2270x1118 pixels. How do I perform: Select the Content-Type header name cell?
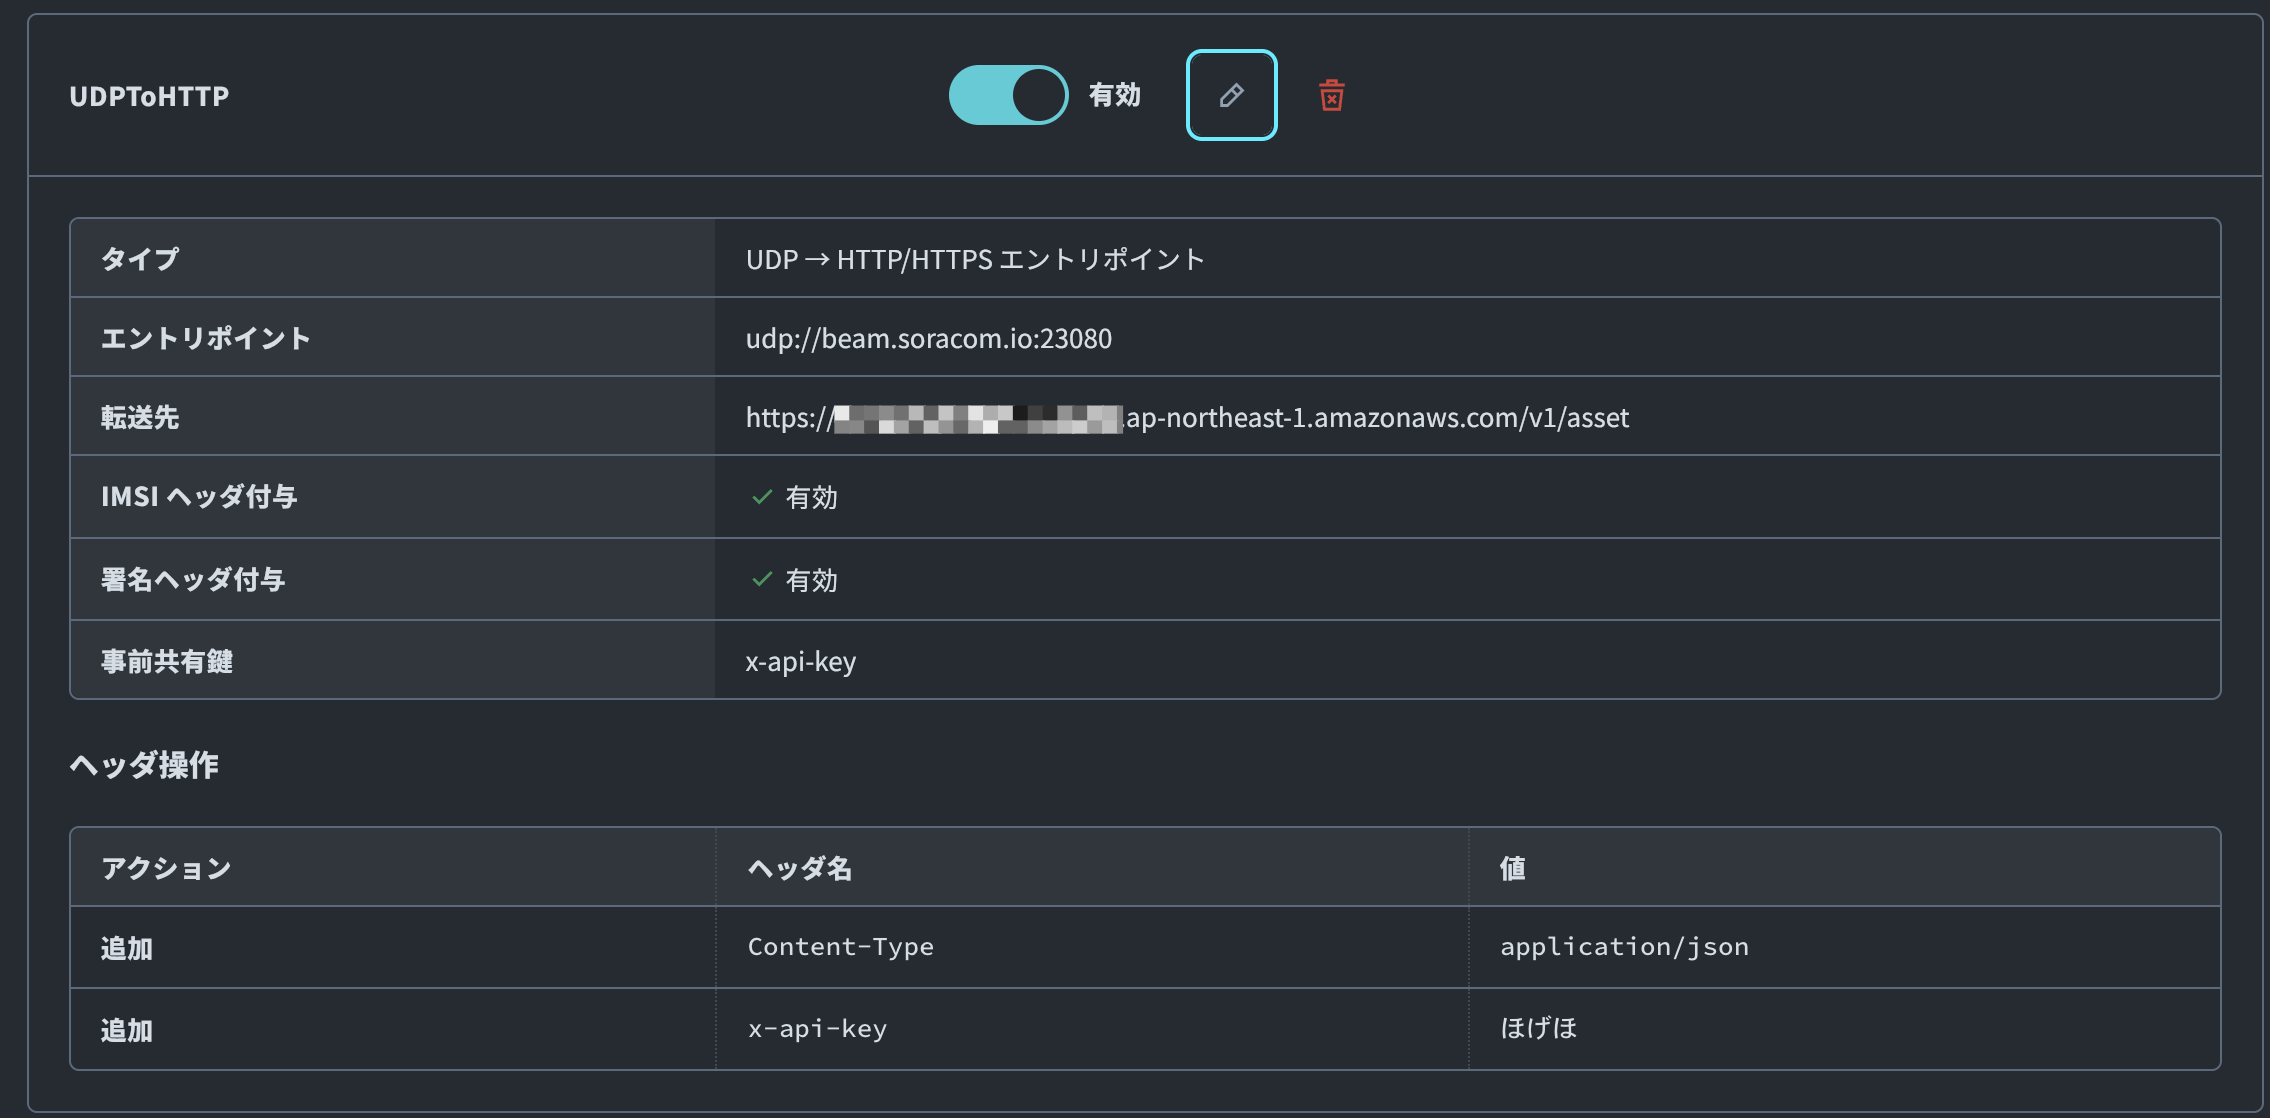[840, 947]
